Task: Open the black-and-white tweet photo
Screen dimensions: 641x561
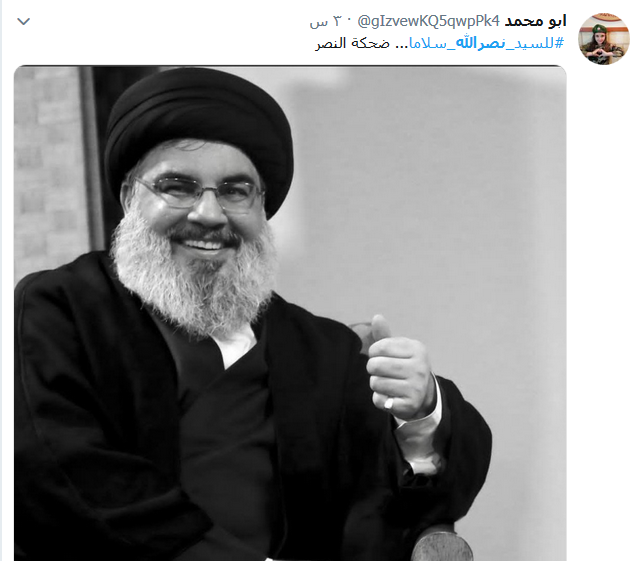Action: [290, 313]
